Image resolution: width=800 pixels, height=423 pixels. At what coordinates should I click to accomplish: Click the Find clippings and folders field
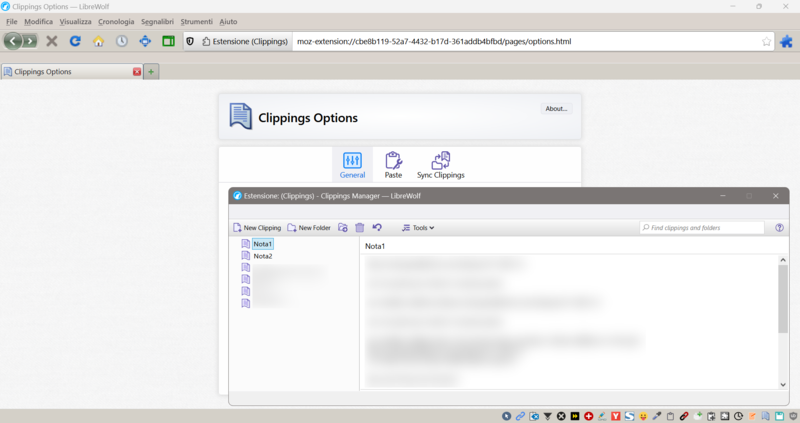(702, 228)
